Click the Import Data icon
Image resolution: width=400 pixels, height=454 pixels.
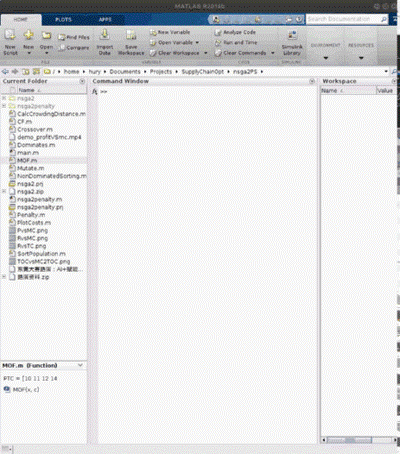click(x=104, y=35)
